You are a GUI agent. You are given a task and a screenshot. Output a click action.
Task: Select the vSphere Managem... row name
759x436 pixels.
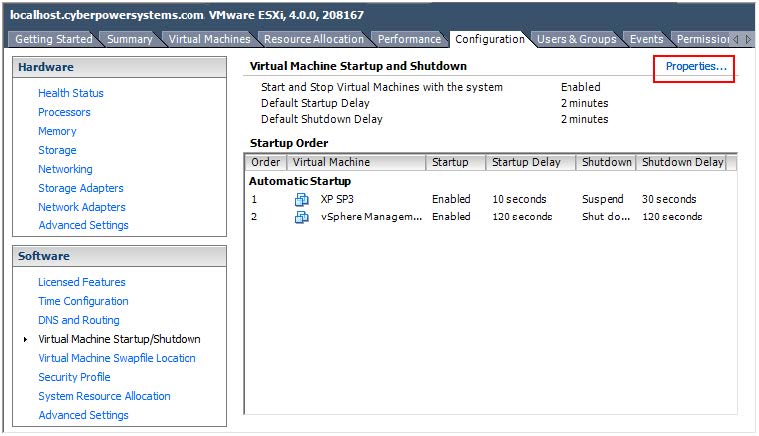coord(371,217)
